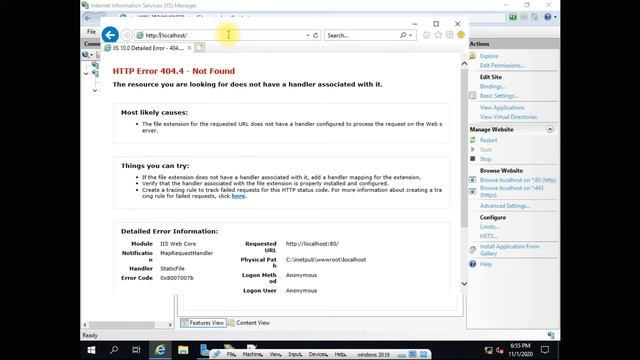
Task: Switch to Content View tab
Action: (249, 323)
